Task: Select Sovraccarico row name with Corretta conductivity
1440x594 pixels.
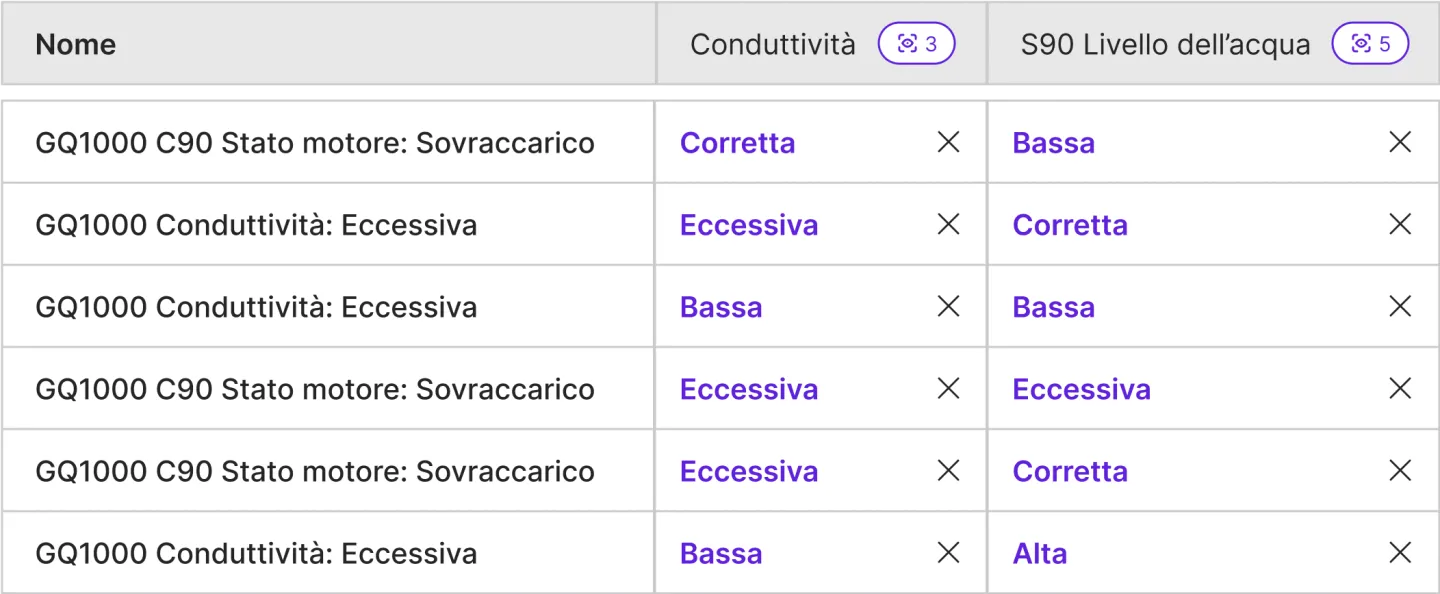Action: 315,143
